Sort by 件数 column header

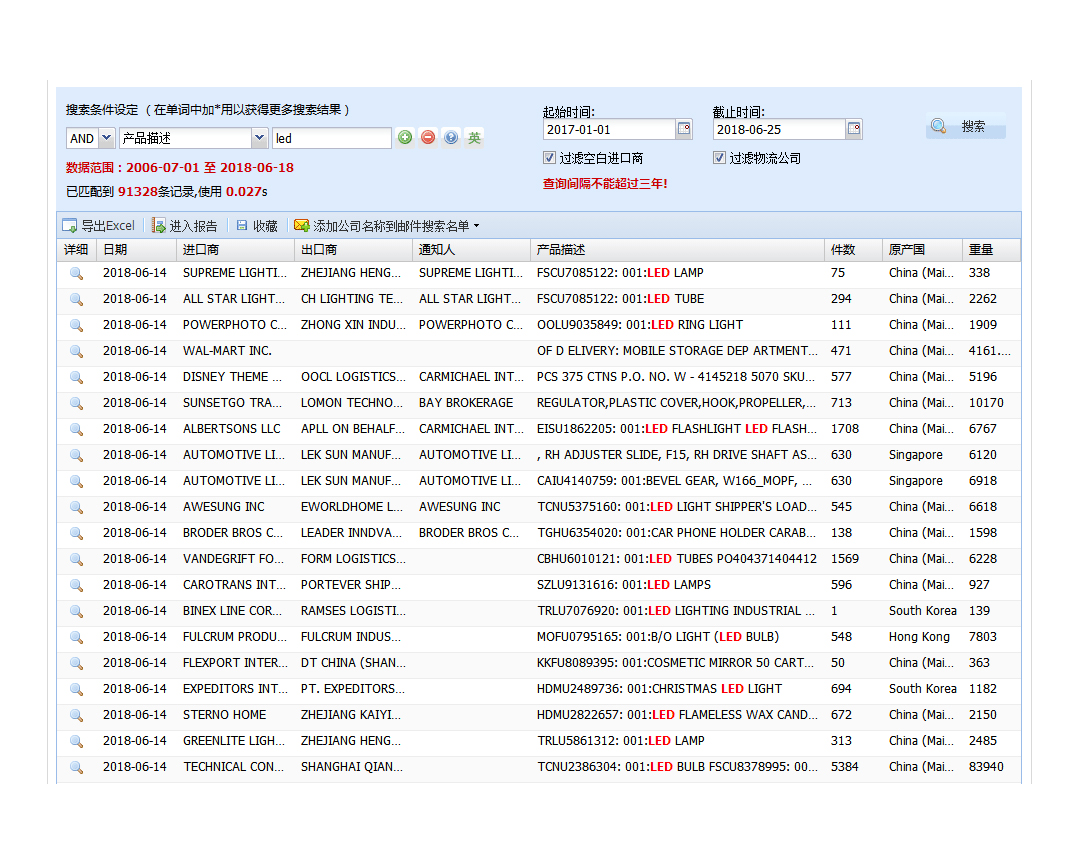(854, 250)
